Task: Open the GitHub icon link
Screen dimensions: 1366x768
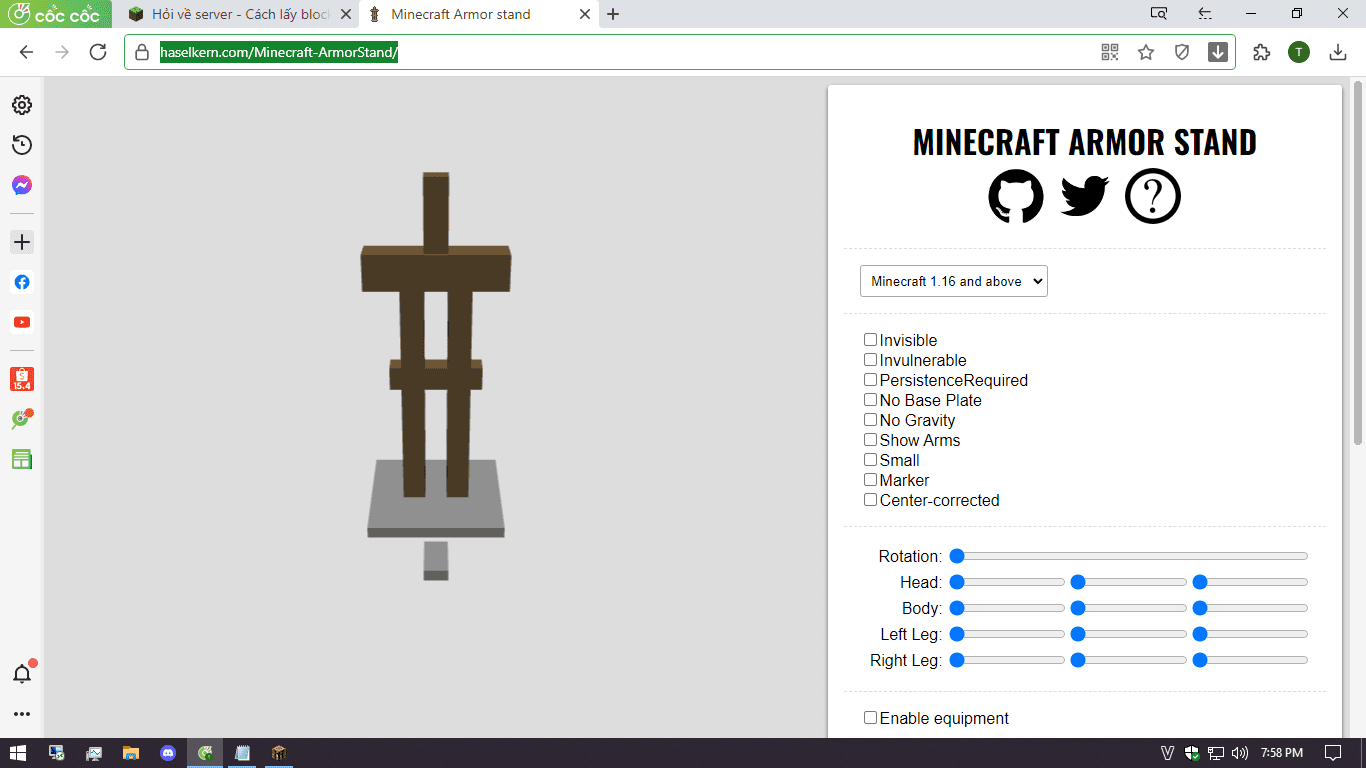Action: (x=1015, y=196)
